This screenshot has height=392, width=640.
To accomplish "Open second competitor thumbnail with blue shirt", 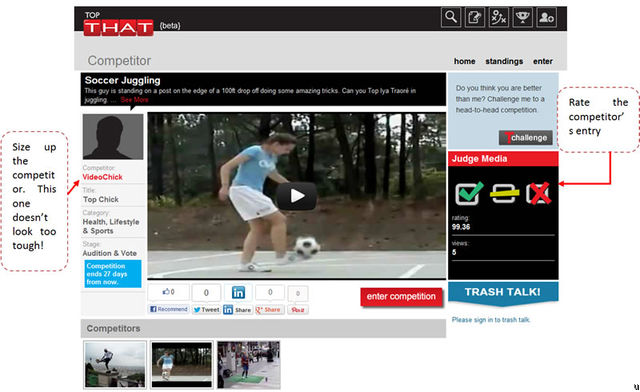I will click(x=182, y=364).
